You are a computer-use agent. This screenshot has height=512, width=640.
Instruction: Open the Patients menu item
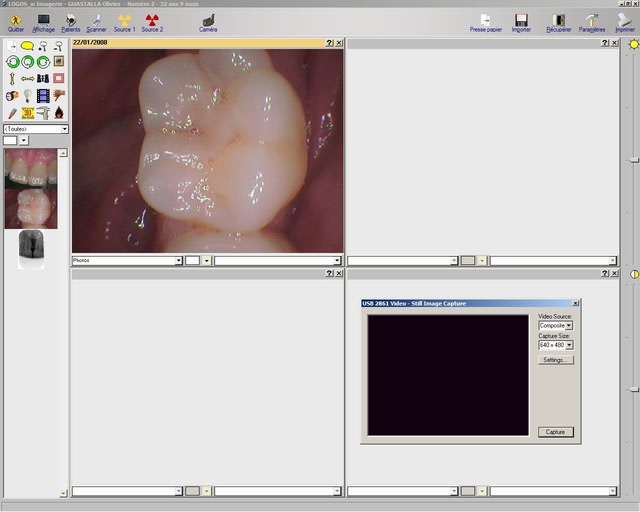[x=70, y=20]
